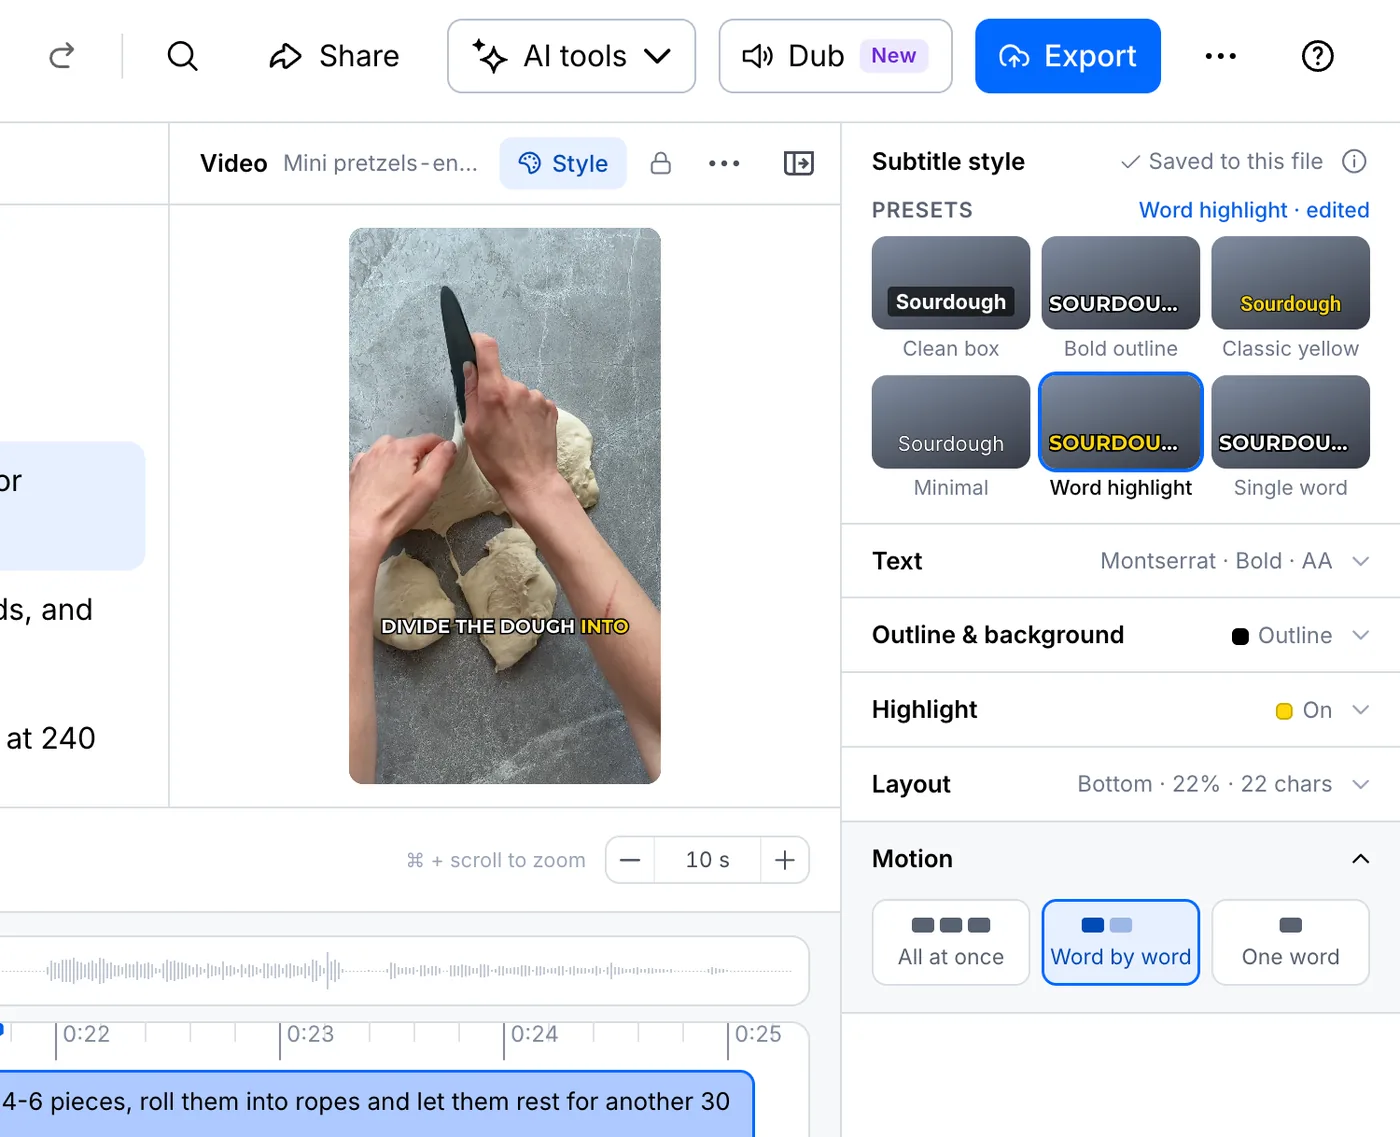This screenshot has height=1137, width=1400.
Task: Click the Video panel title
Action: click(x=234, y=163)
